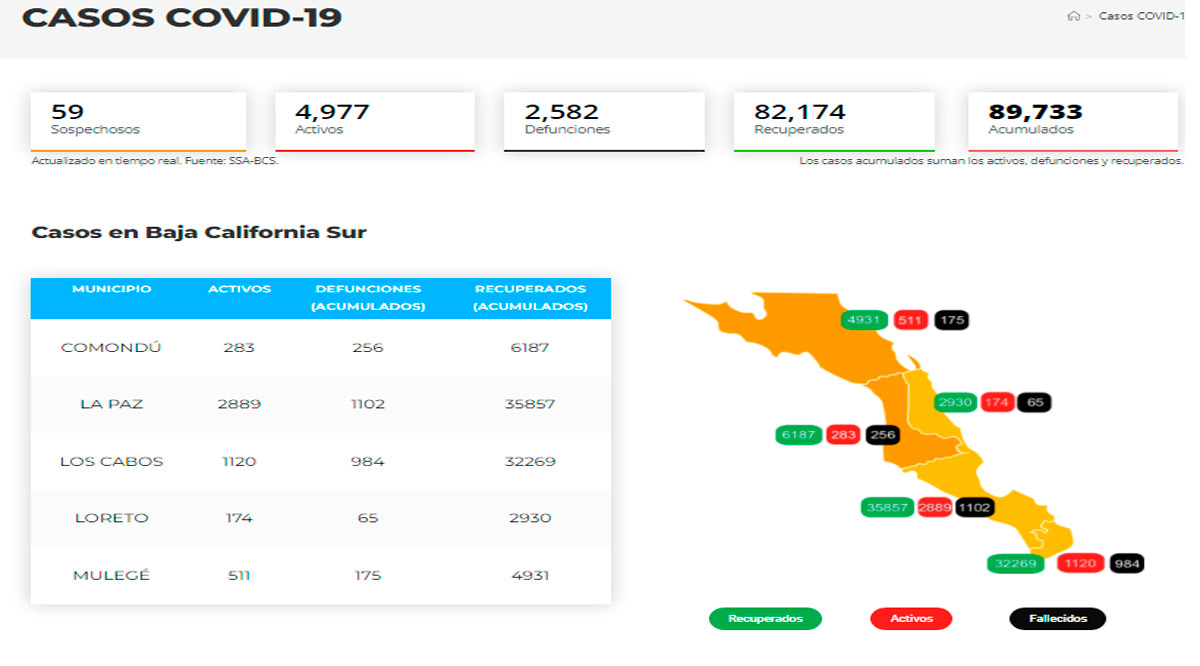This screenshot has width=1200, height=666.
Task: Select the red 174 badge beside Loreto
Action: [x=997, y=402]
